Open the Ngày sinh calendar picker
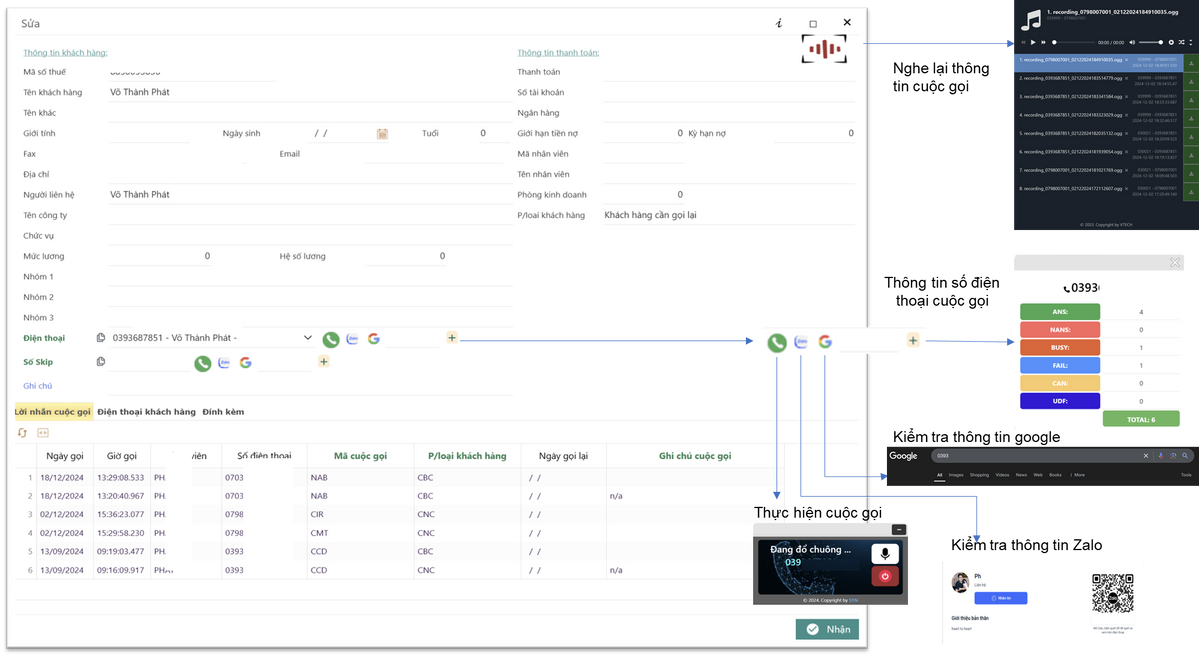1199x657 pixels. pyautogui.click(x=382, y=134)
